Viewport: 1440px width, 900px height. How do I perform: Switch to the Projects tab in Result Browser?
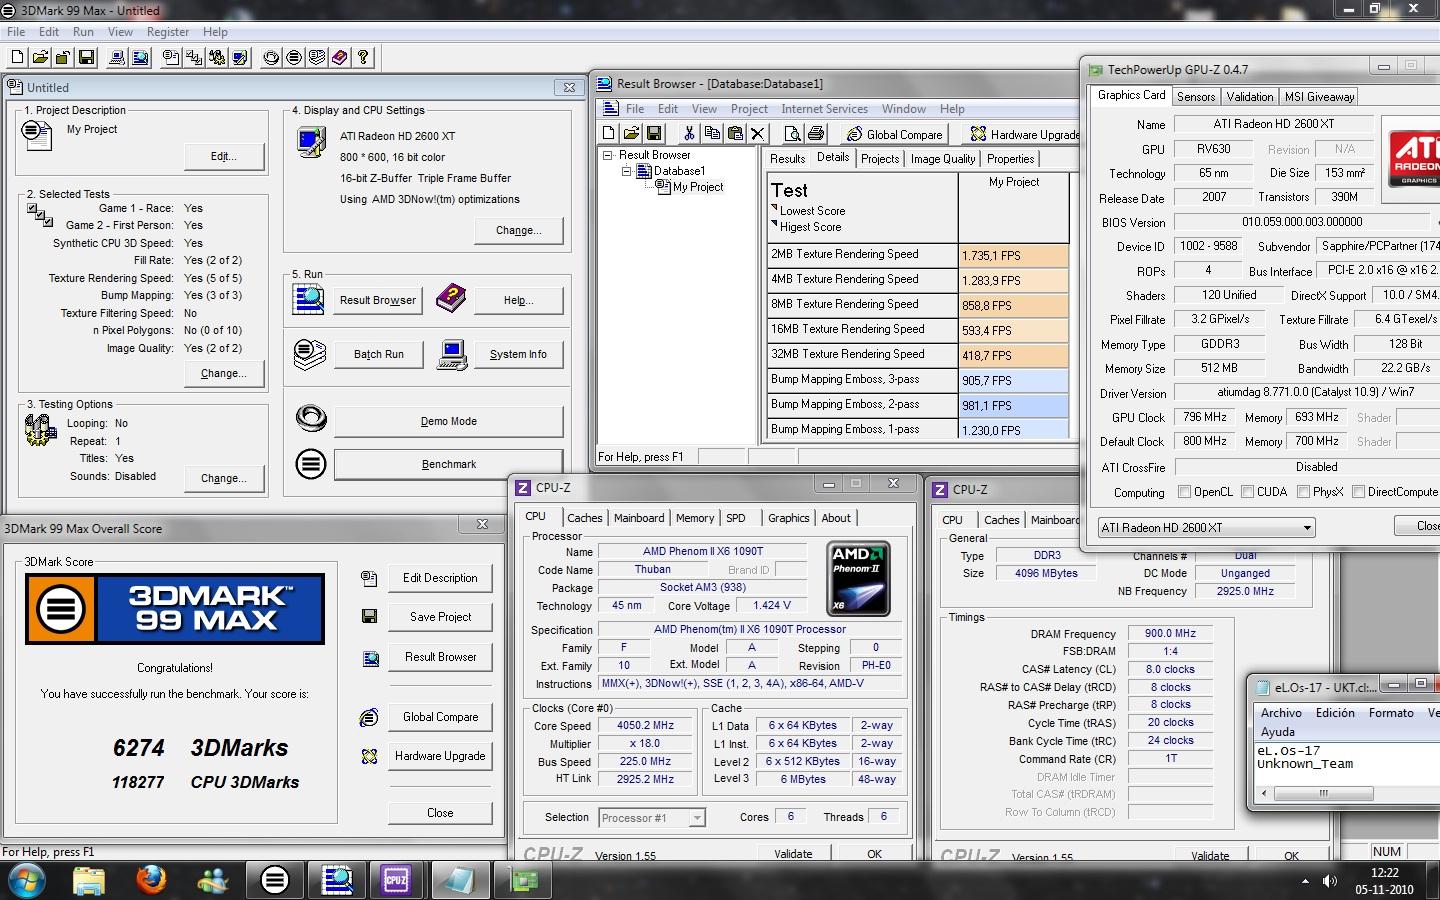pyautogui.click(x=880, y=159)
